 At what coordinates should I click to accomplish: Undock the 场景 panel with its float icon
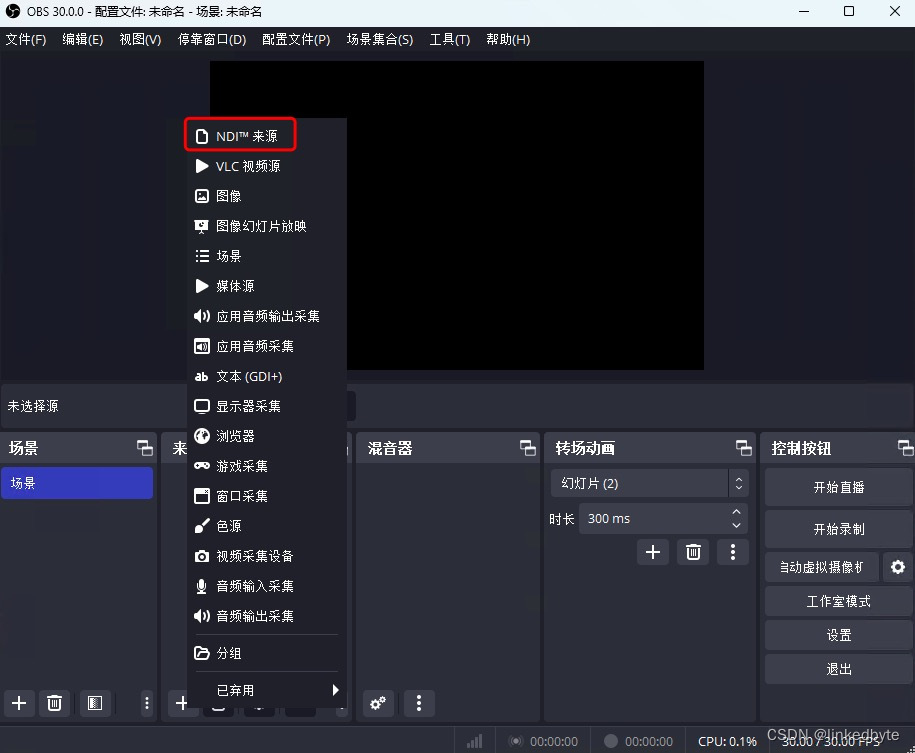pyautogui.click(x=145, y=448)
